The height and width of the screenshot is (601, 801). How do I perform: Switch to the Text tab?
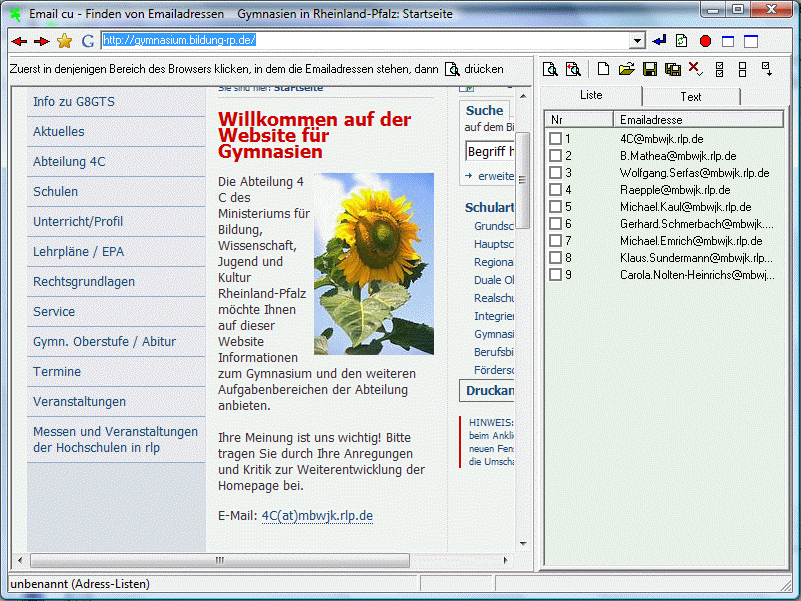[x=691, y=96]
